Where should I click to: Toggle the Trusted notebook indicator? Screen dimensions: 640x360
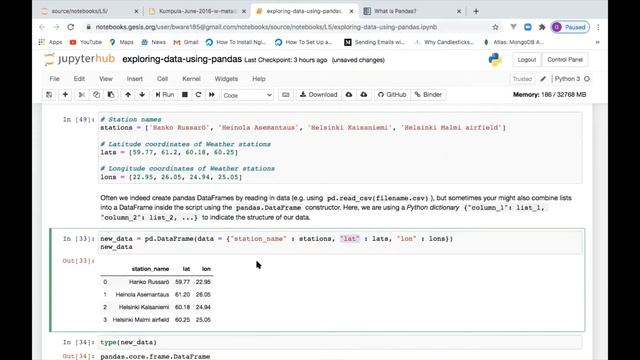pyautogui.click(x=522, y=79)
